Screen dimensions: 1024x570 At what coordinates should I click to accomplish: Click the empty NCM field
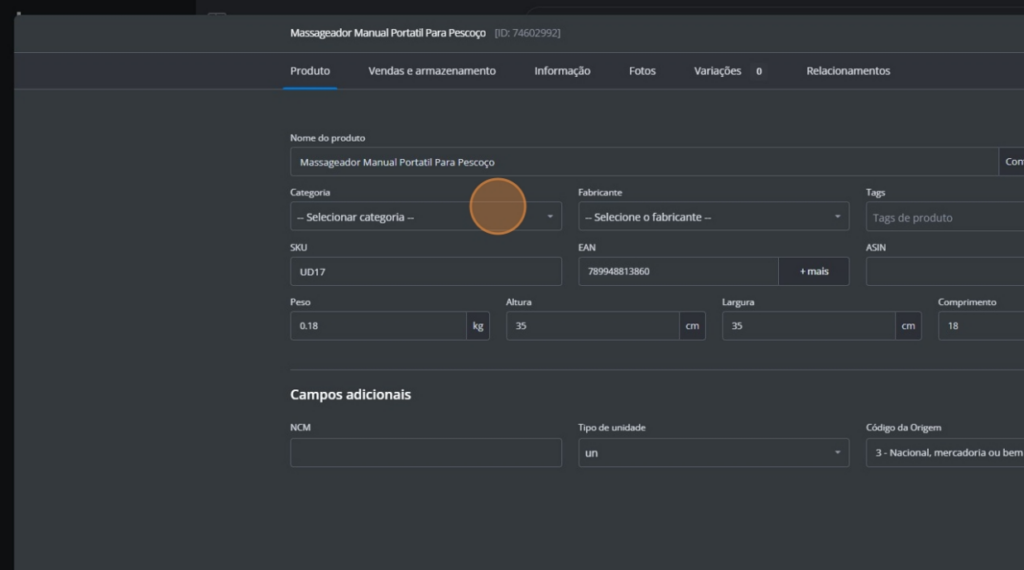pyautogui.click(x=425, y=453)
